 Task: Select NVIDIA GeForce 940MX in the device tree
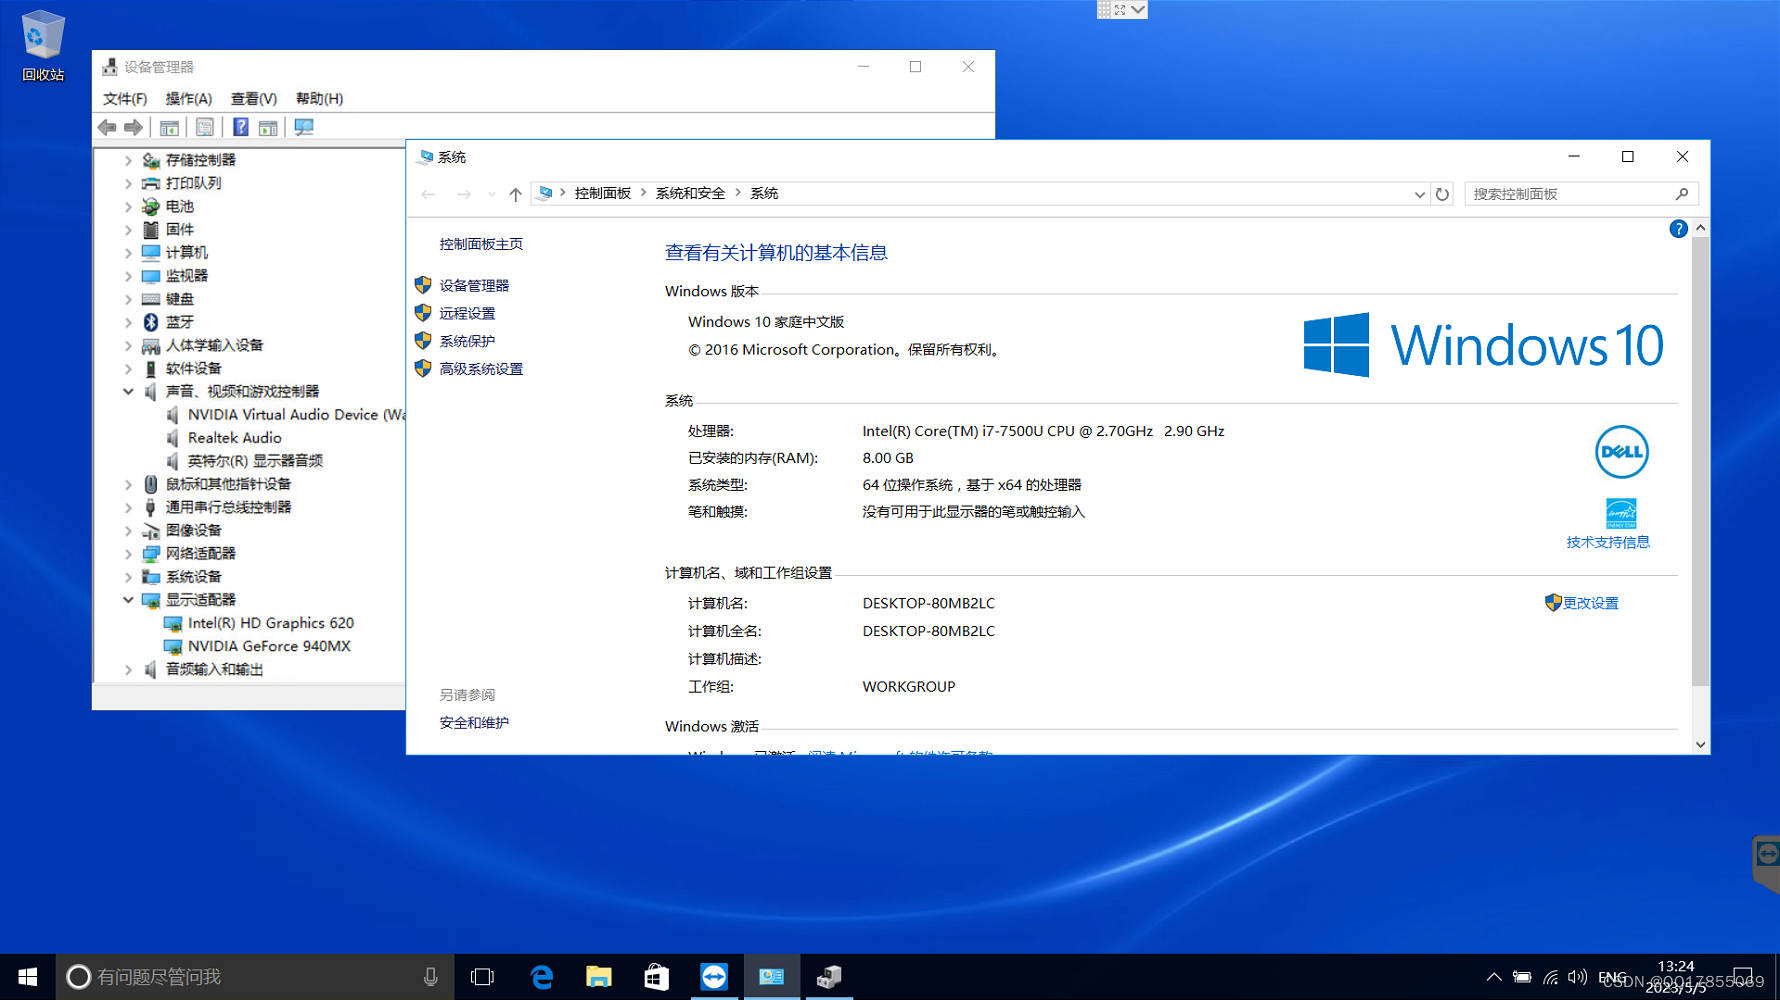tap(269, 646)
